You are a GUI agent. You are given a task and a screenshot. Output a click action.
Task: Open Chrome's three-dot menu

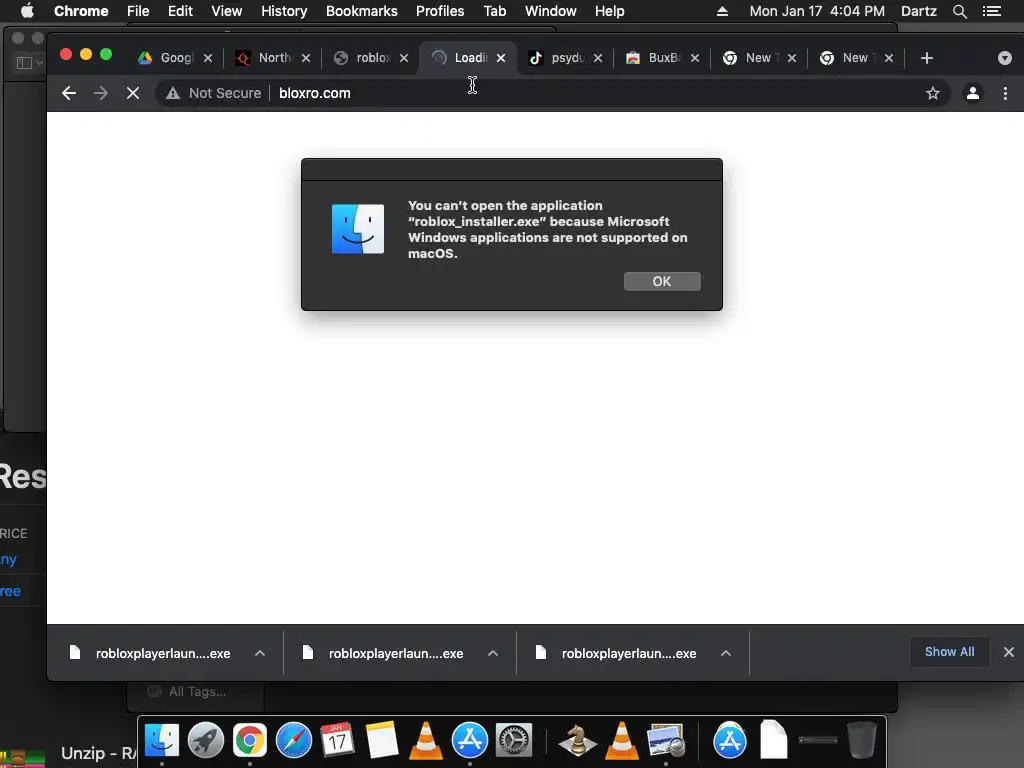[1005, 93]
